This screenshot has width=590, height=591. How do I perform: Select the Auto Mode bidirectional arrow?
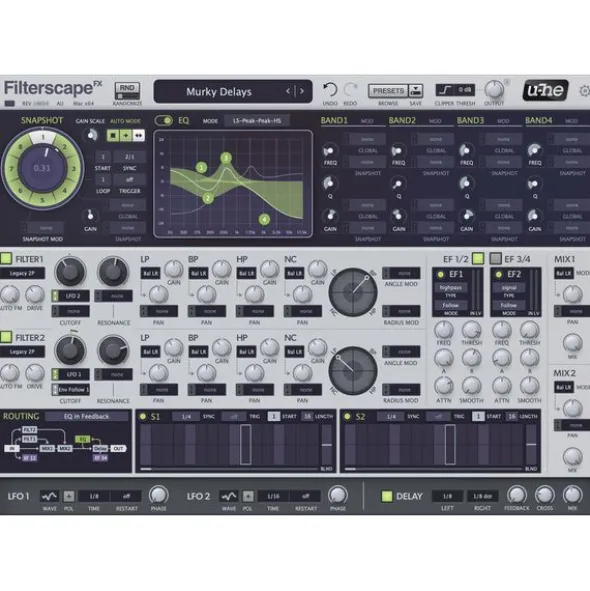pyautogui.click(x=138, y=135)
